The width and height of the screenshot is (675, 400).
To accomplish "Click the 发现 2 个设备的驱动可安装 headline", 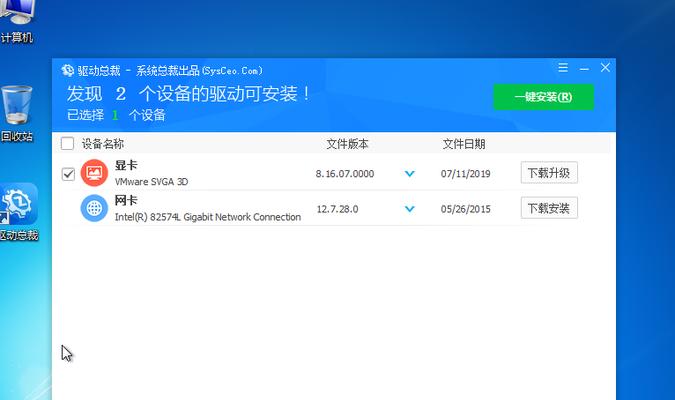I will coord(188,94).
